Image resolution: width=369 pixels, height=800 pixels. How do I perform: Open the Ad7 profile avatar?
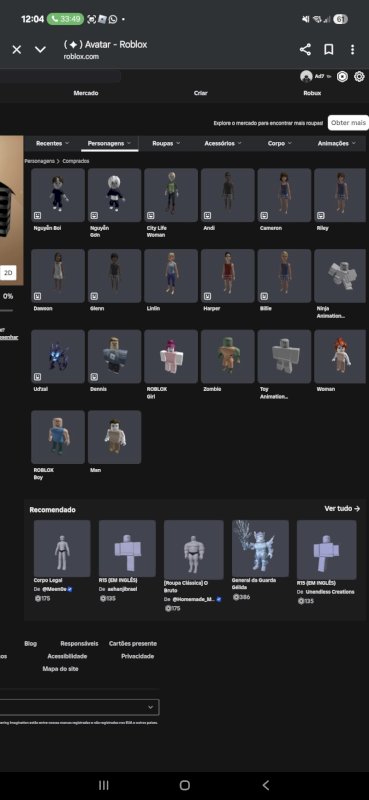click(306, 77)
